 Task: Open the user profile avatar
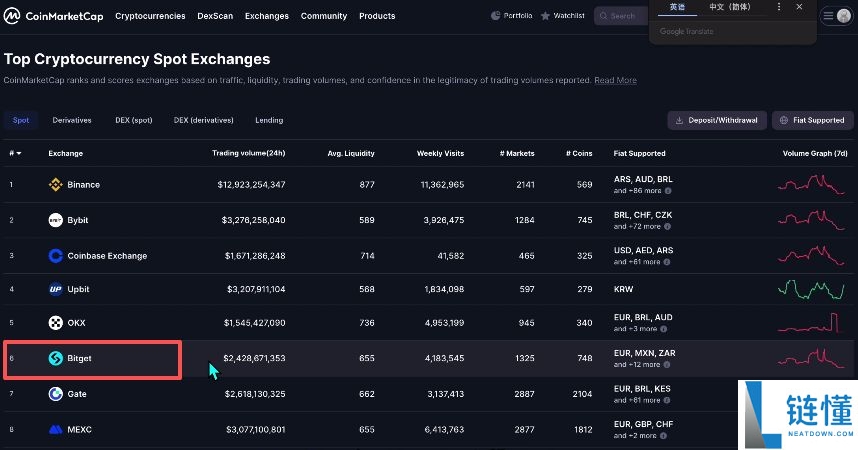[x=844, y=16]
